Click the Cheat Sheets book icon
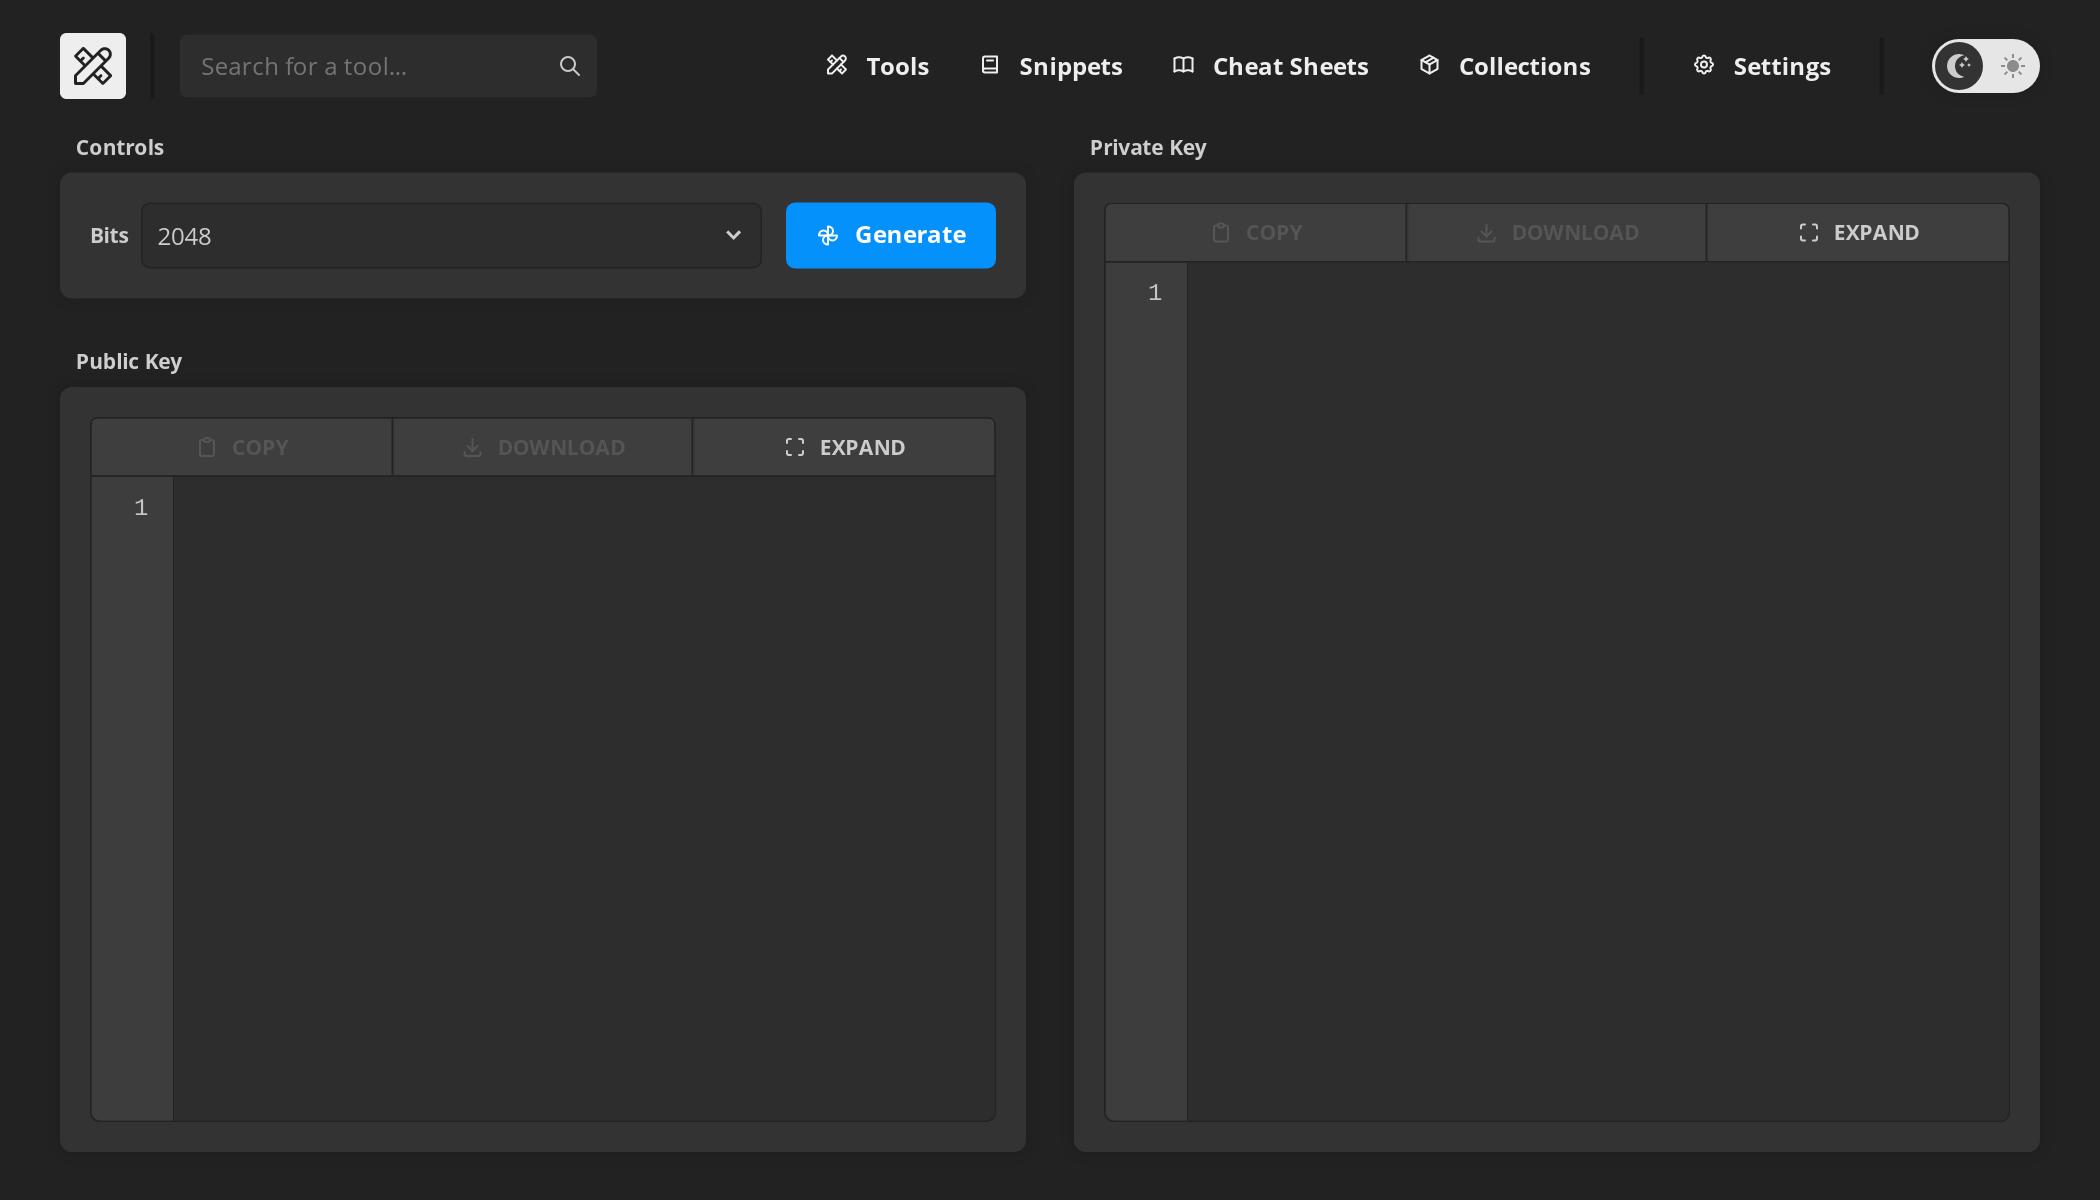The width and height of the screenshot is (2100, 1200). (x=1183, y=65)
